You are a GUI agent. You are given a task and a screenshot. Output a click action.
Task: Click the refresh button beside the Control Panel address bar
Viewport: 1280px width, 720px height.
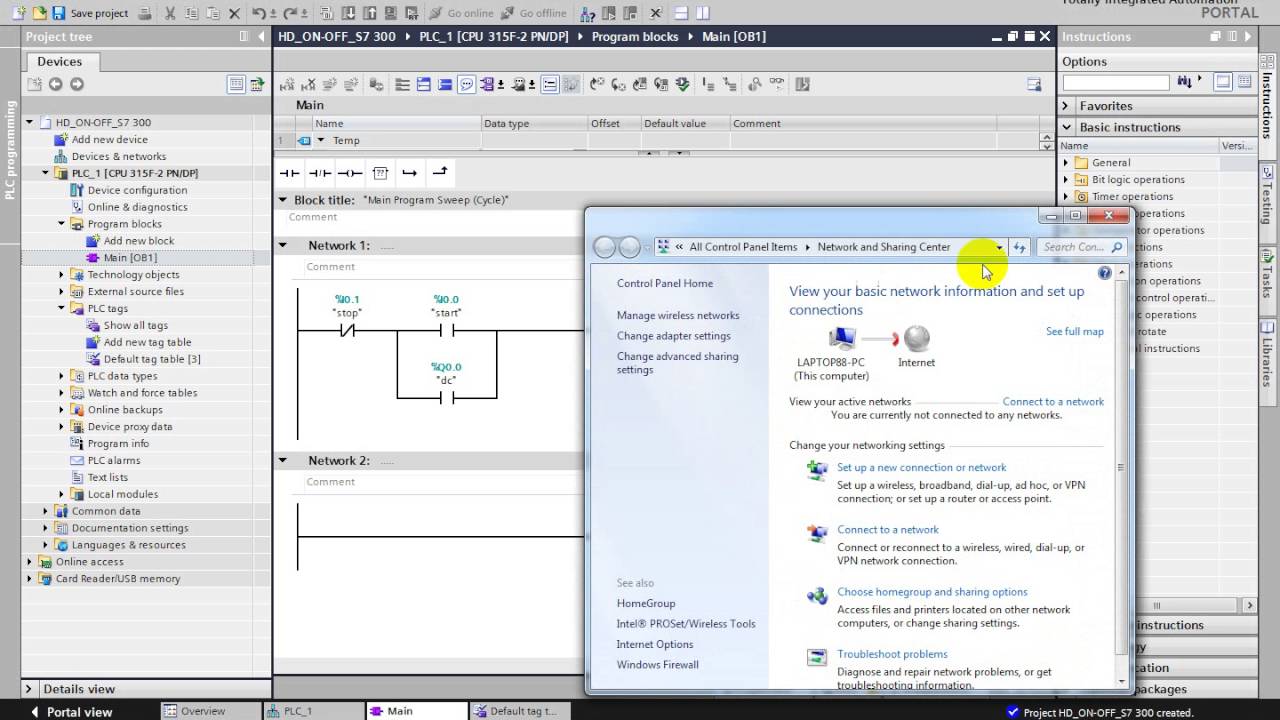point(1019,247)
